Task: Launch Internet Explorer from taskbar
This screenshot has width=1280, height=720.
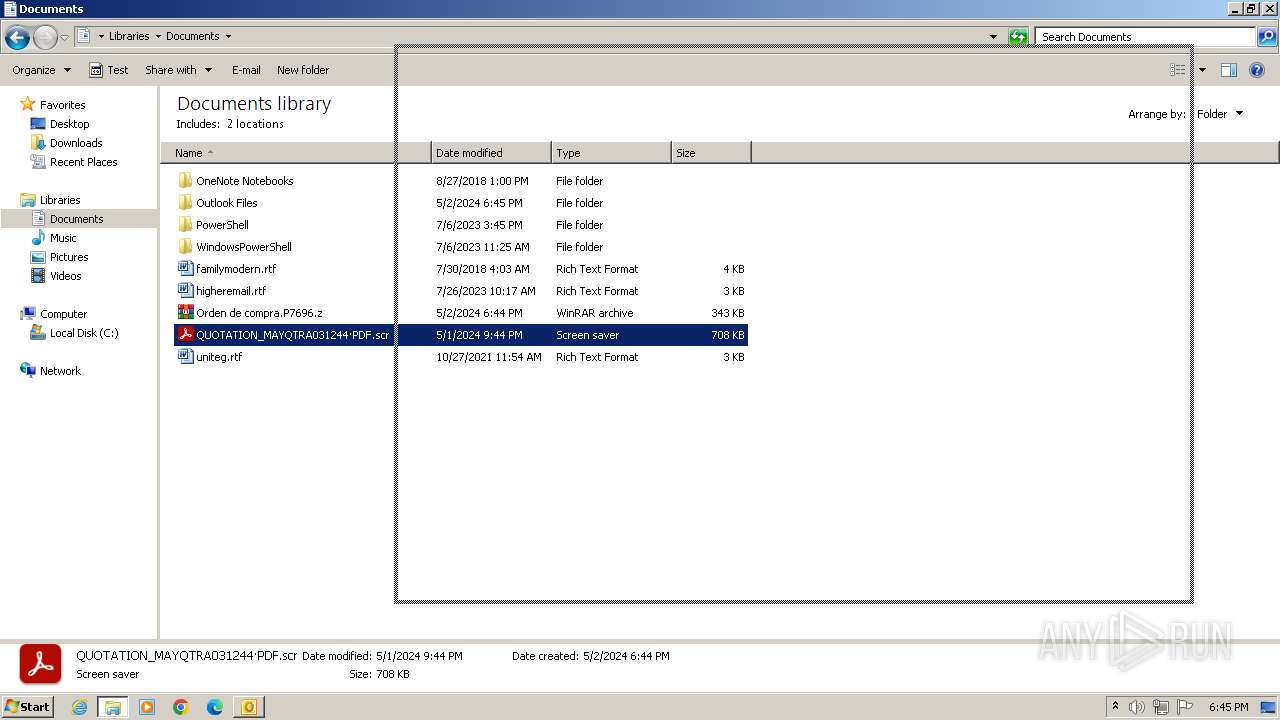Action: (79, 707)
